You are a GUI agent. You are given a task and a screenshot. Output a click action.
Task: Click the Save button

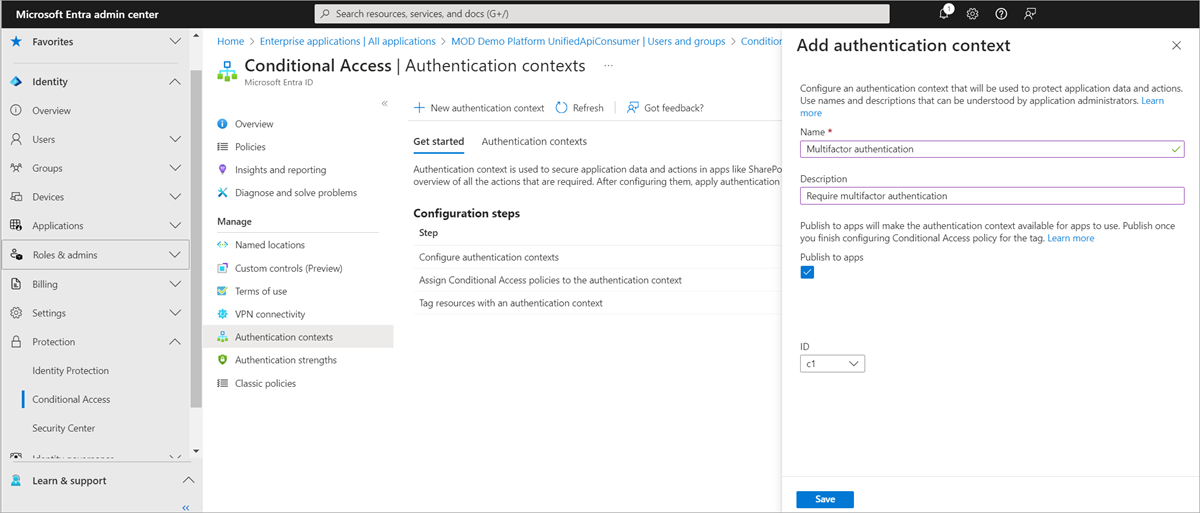[x=824, y=499]
